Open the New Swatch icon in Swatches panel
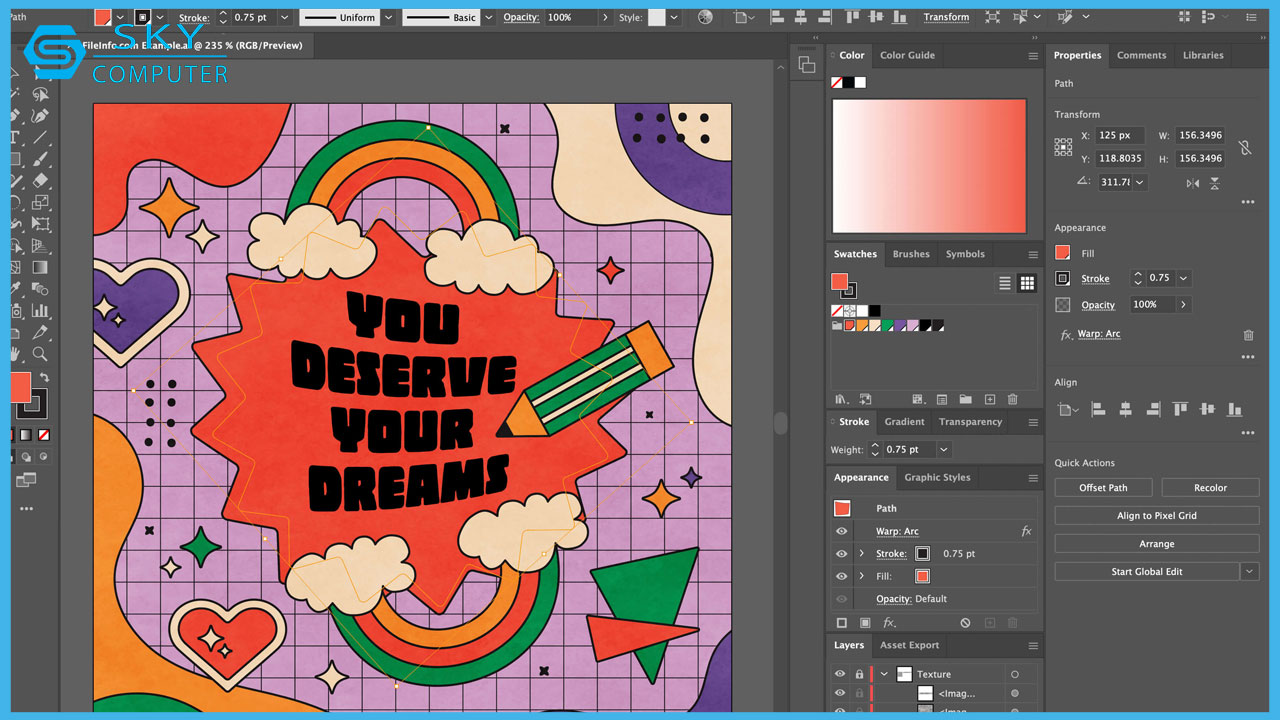 [990, 399]
